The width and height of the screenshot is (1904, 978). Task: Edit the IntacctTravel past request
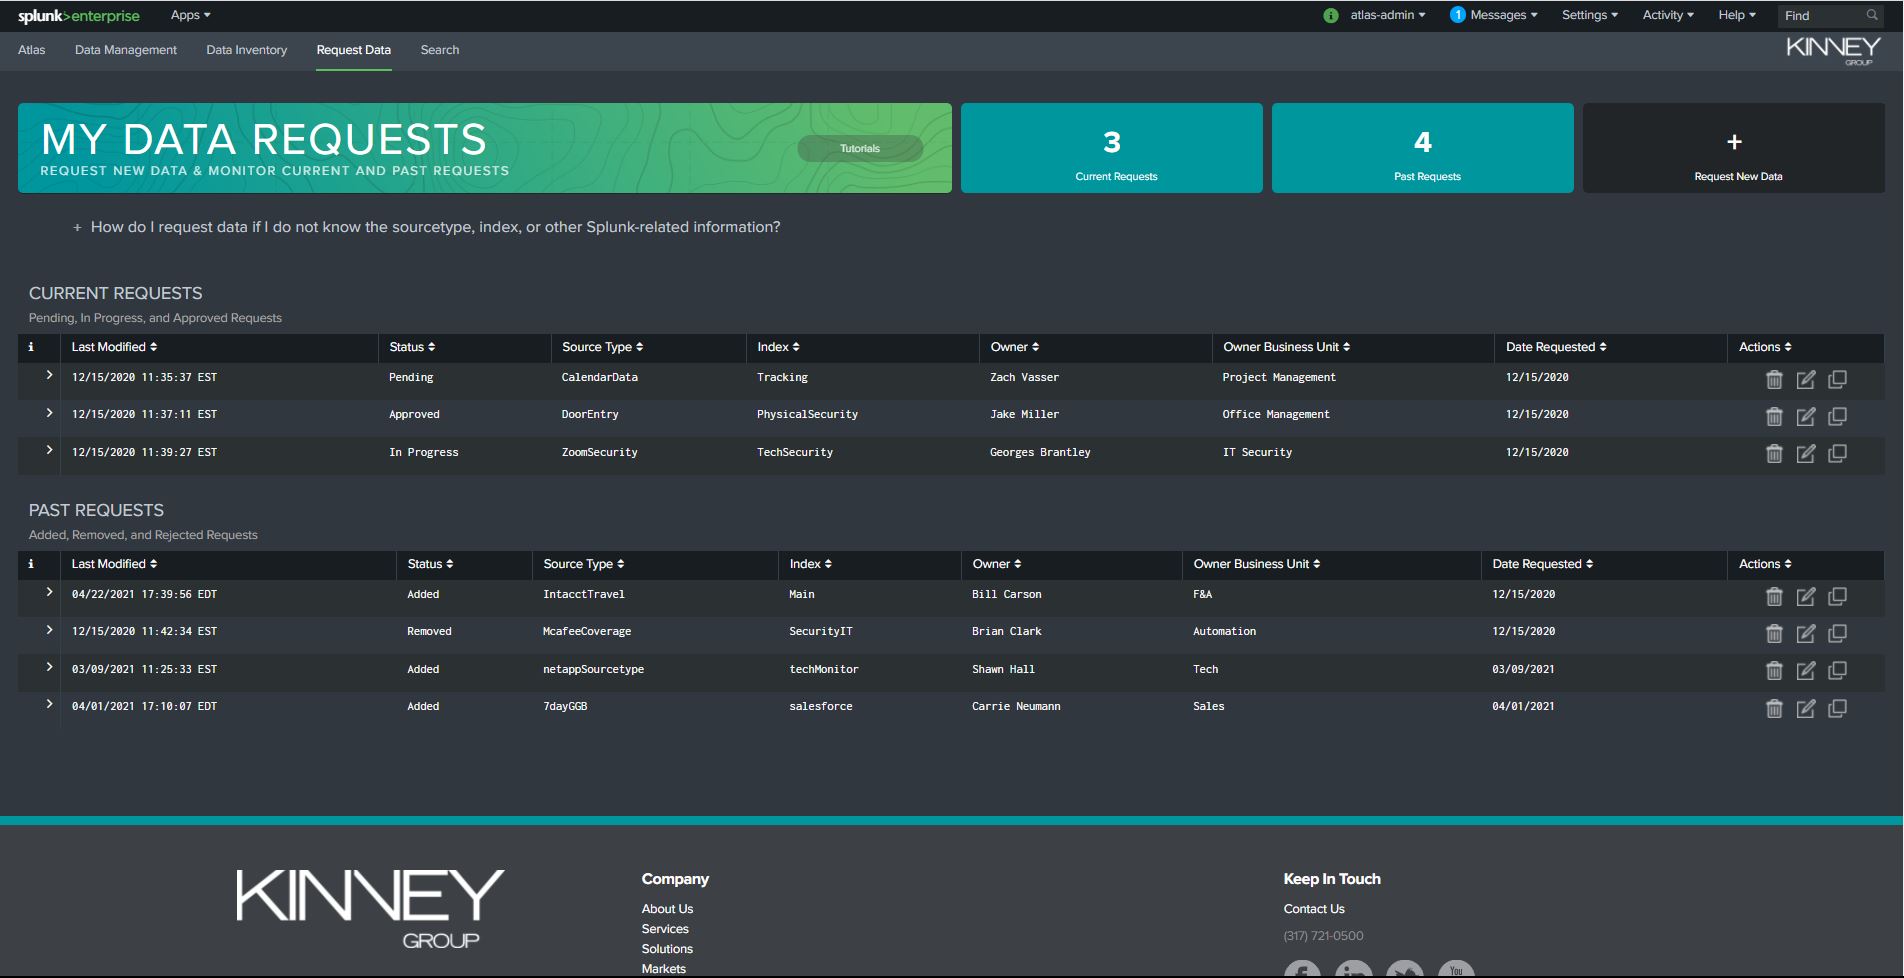coord(1806,596)
